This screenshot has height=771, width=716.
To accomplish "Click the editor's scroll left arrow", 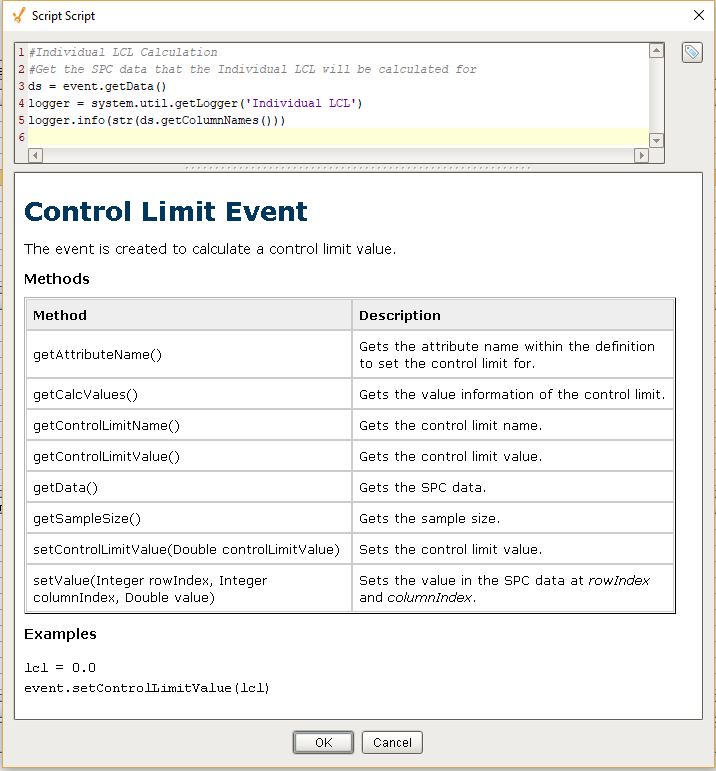I will coord(36,155).
